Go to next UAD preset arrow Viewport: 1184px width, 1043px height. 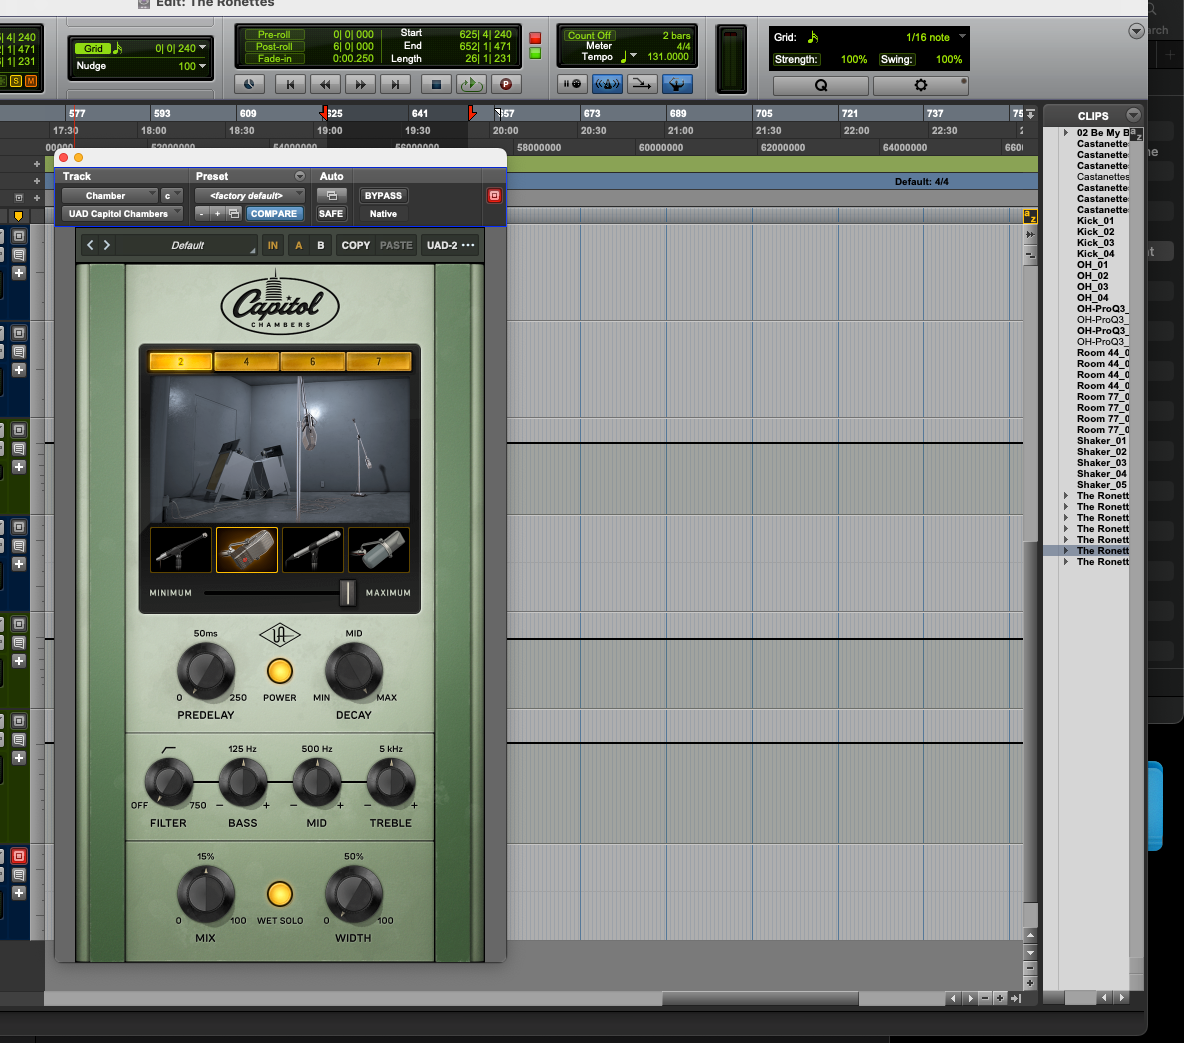click(106, 245)
